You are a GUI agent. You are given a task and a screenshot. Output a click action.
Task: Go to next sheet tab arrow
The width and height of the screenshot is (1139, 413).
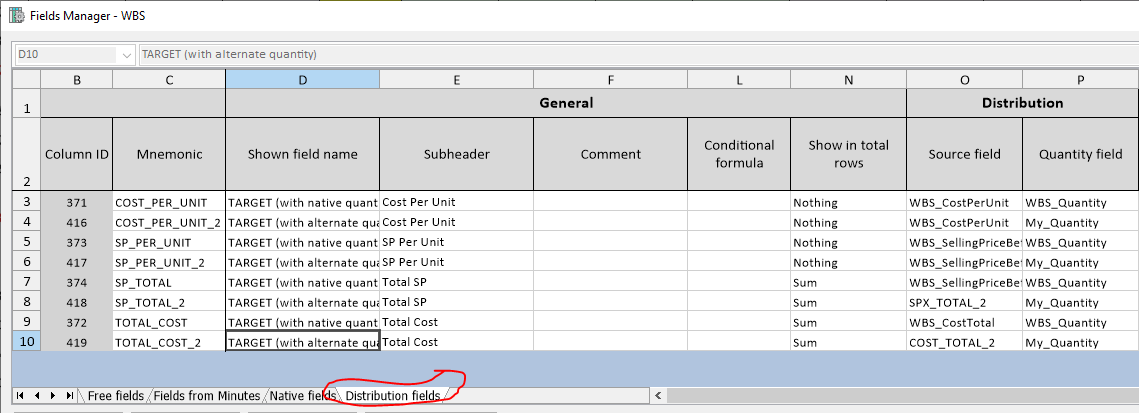click(52, 396)
